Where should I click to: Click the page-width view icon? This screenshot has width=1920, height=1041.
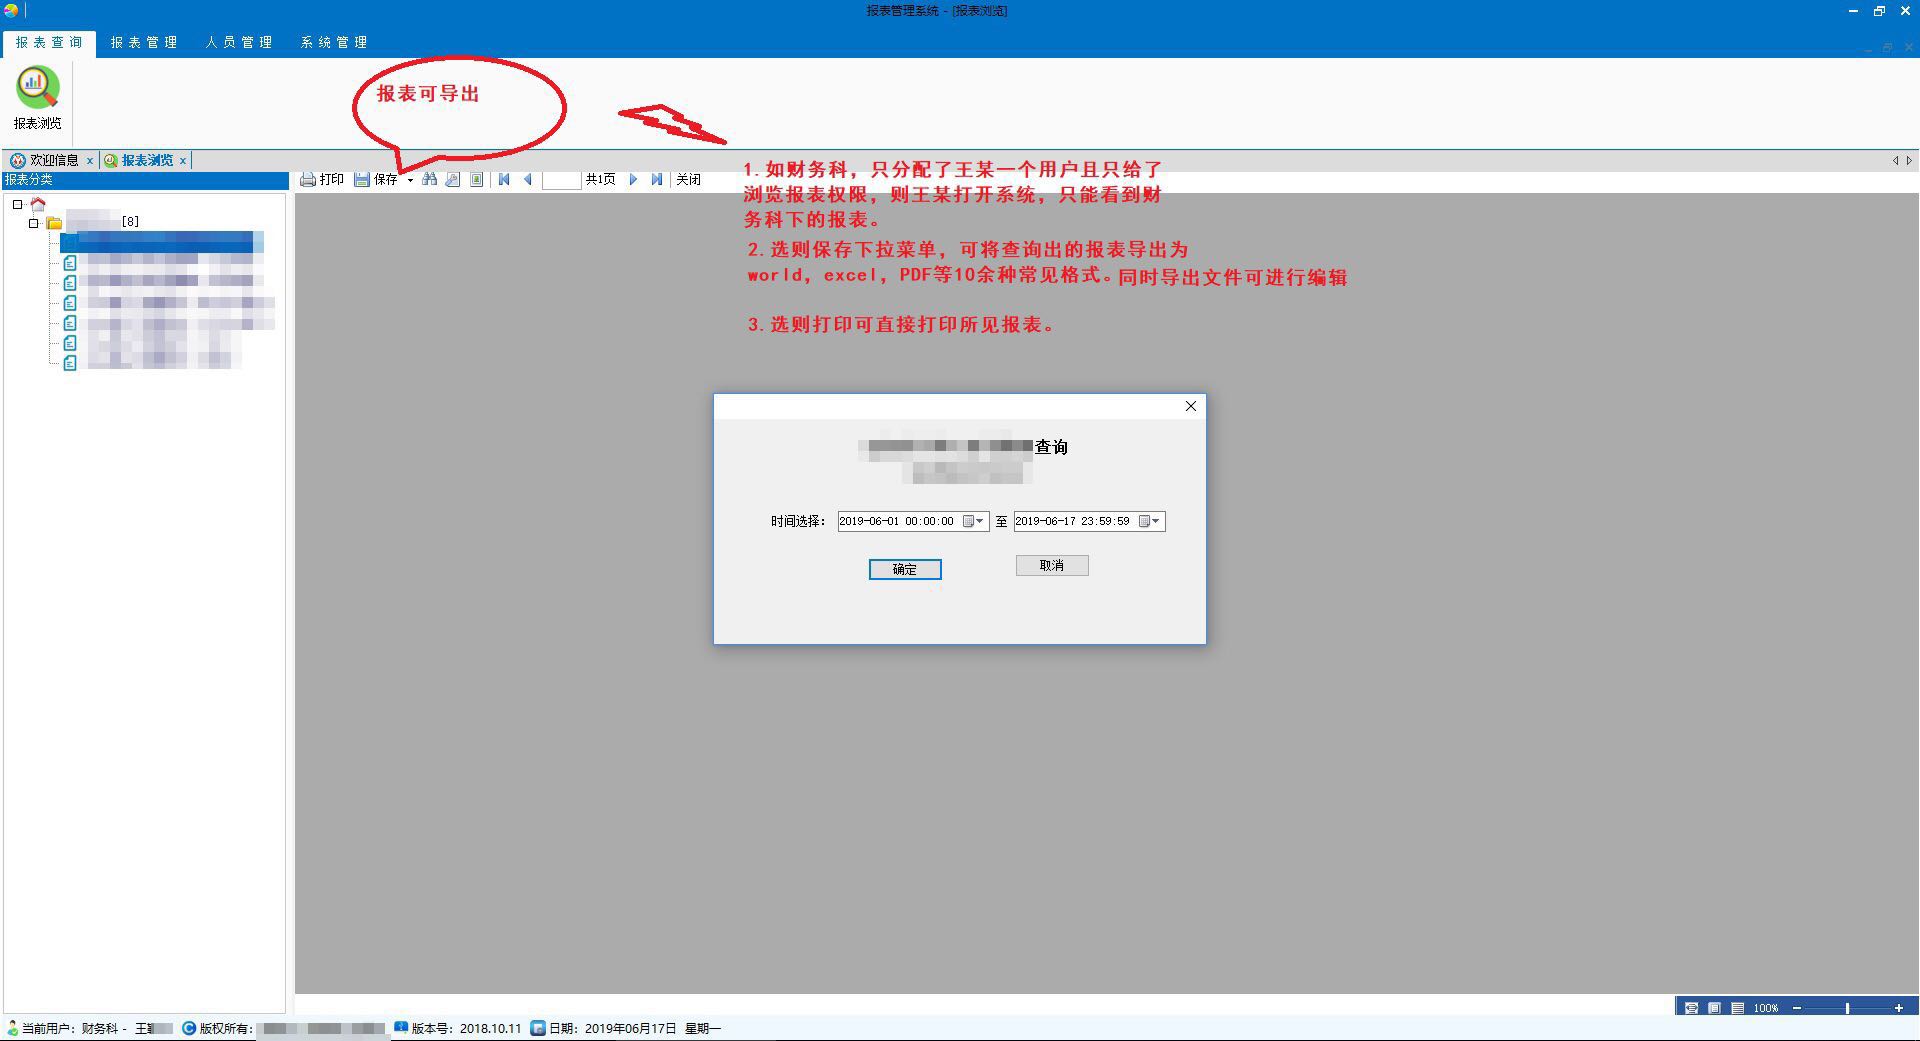1691,1008
